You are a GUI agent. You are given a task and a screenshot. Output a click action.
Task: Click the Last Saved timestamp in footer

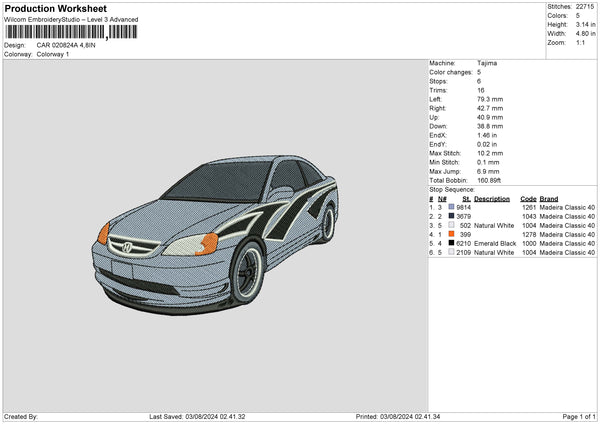[x=197, y=416]
